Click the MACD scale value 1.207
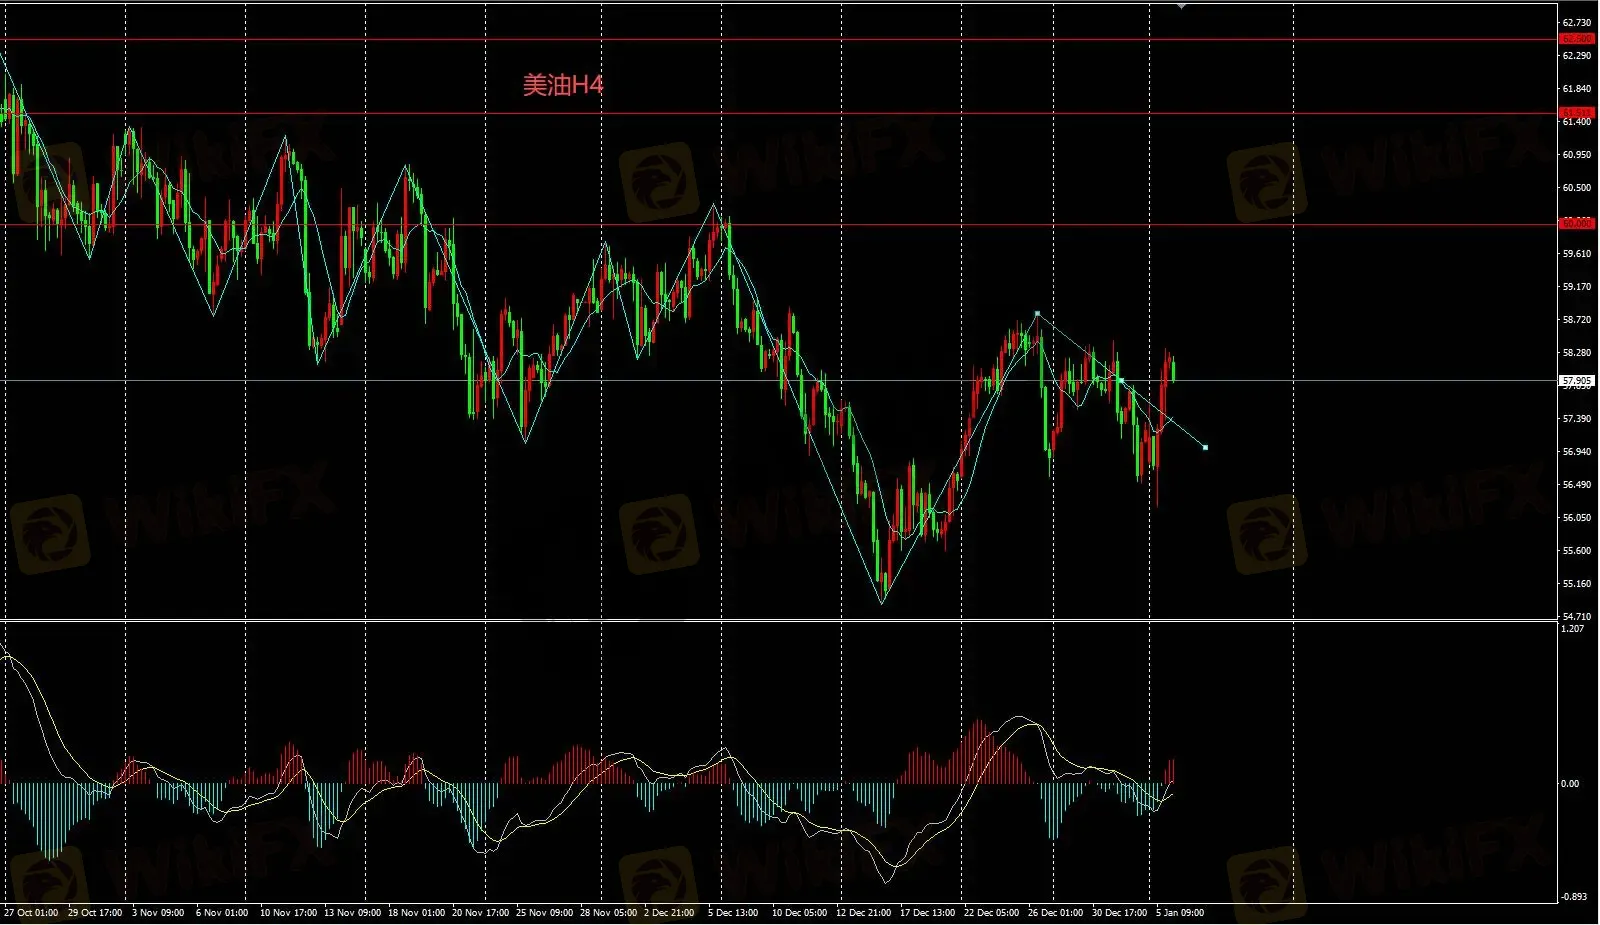Viewport: 1600px width, 925px height. pyautogui.click(x=1572, y=629)
